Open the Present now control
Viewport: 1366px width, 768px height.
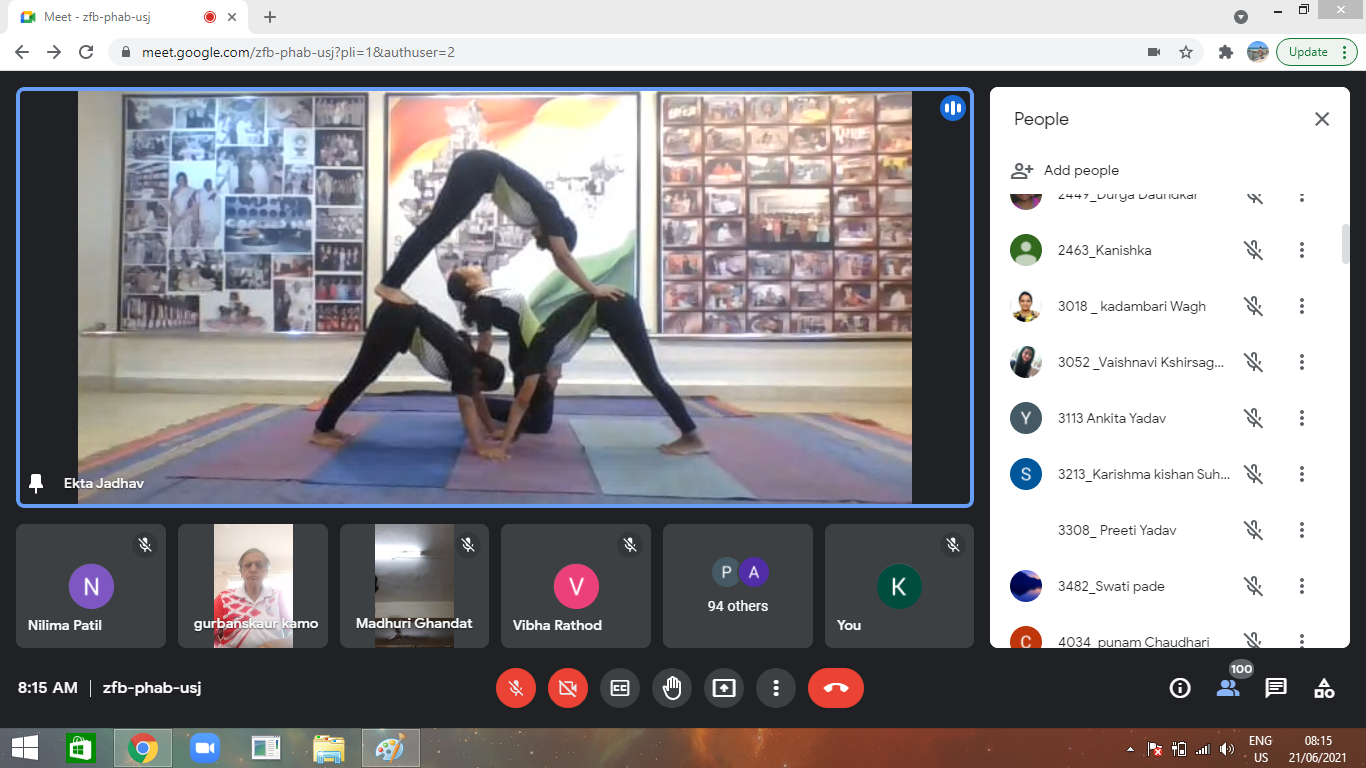tap(724, 688)
